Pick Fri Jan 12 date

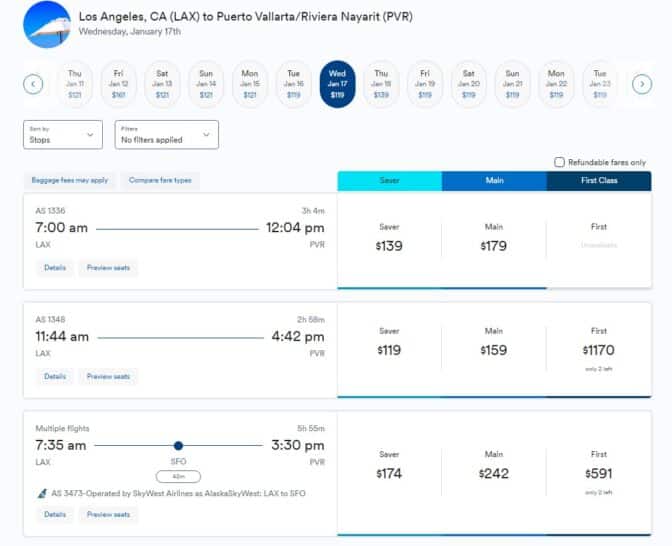click(x=118, y=84)
